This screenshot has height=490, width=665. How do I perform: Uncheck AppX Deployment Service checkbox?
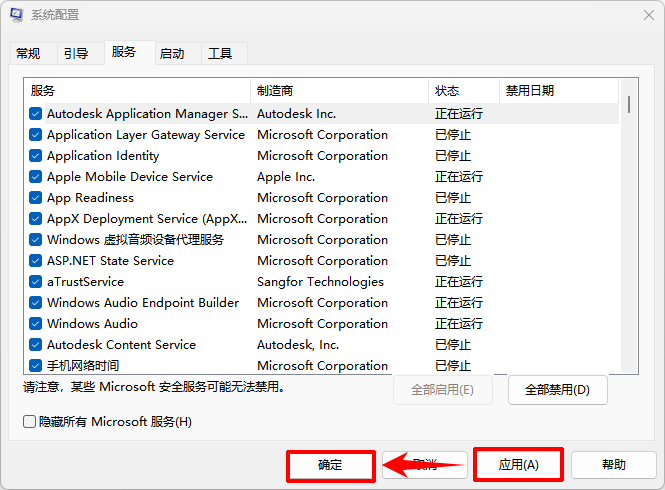coord(36,218)
